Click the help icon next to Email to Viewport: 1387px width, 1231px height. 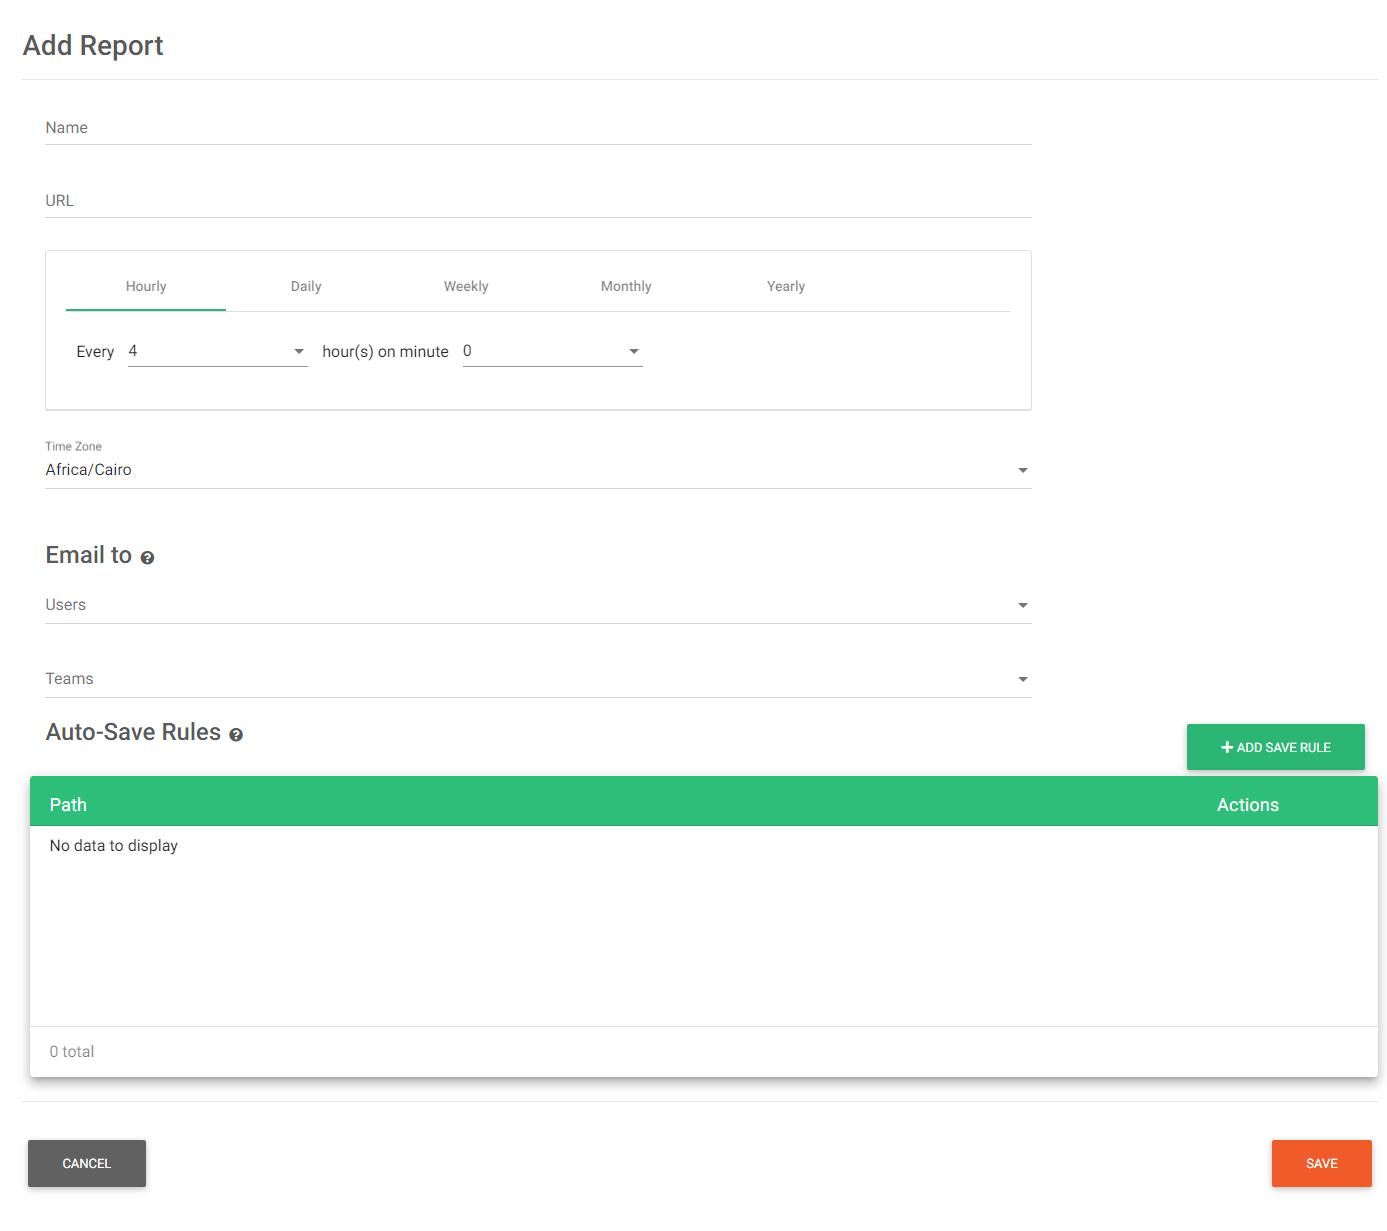click(x=148, y=557)
